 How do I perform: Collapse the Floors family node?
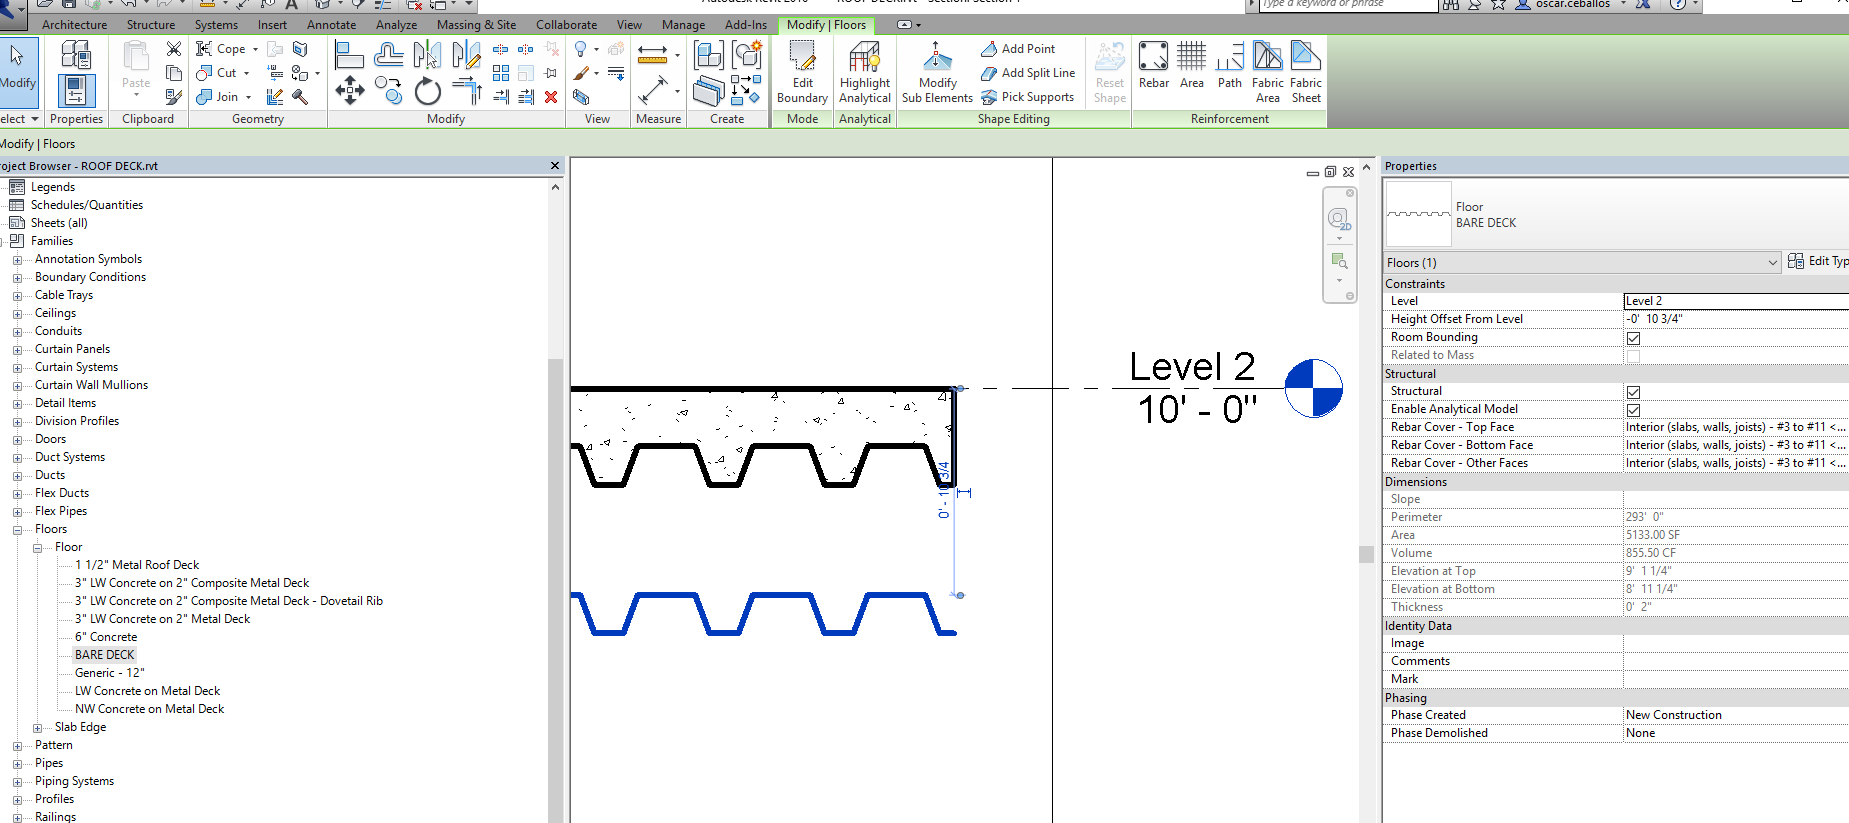17,530
